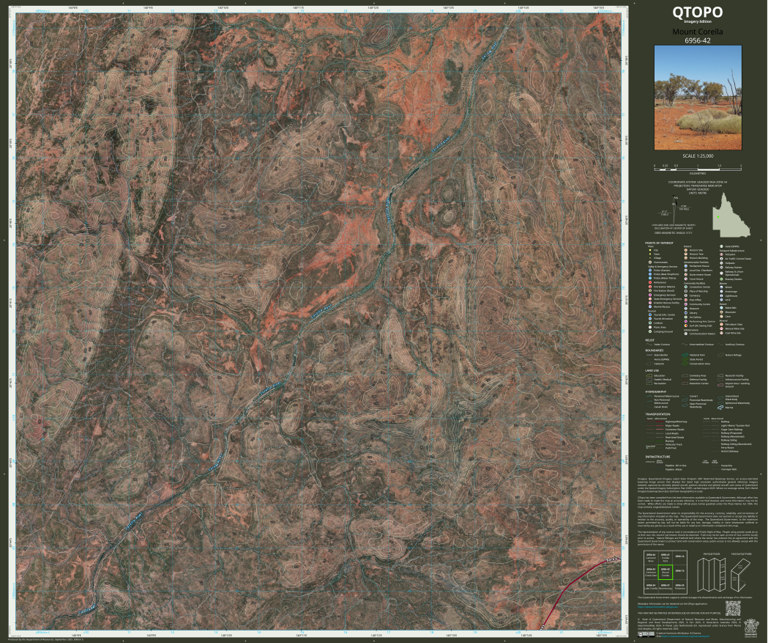Open the QTopo application URL link
The width and height of the screenshot is (768, 643).
click(658, 607)
